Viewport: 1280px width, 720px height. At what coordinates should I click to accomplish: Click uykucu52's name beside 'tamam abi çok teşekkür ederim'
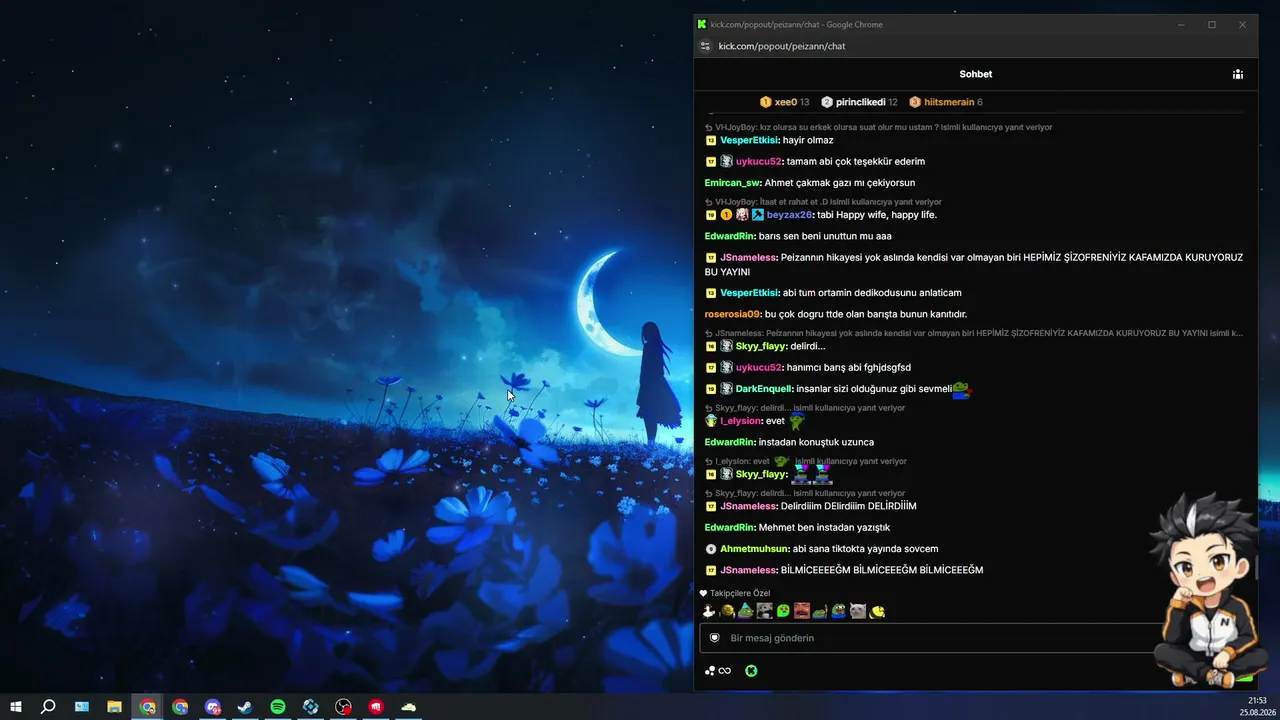click(759, 162)
